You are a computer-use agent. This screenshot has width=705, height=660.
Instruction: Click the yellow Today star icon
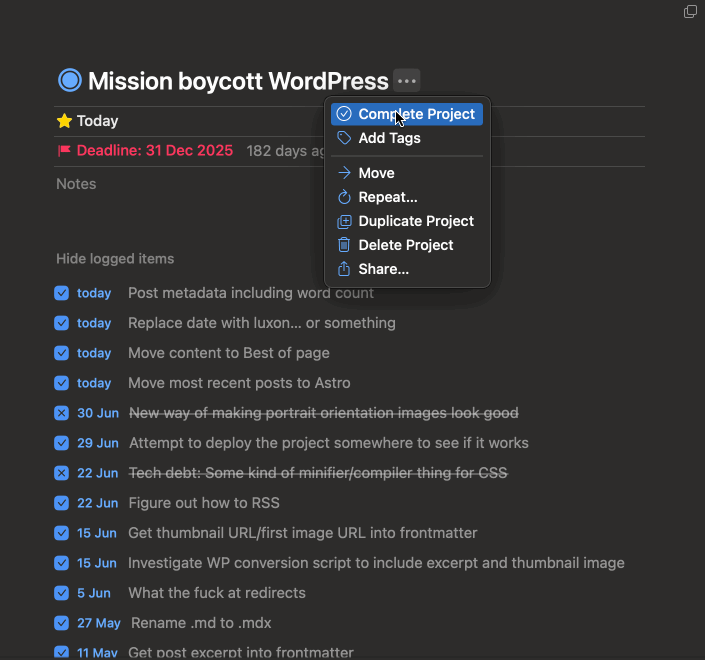coord(64,121)
